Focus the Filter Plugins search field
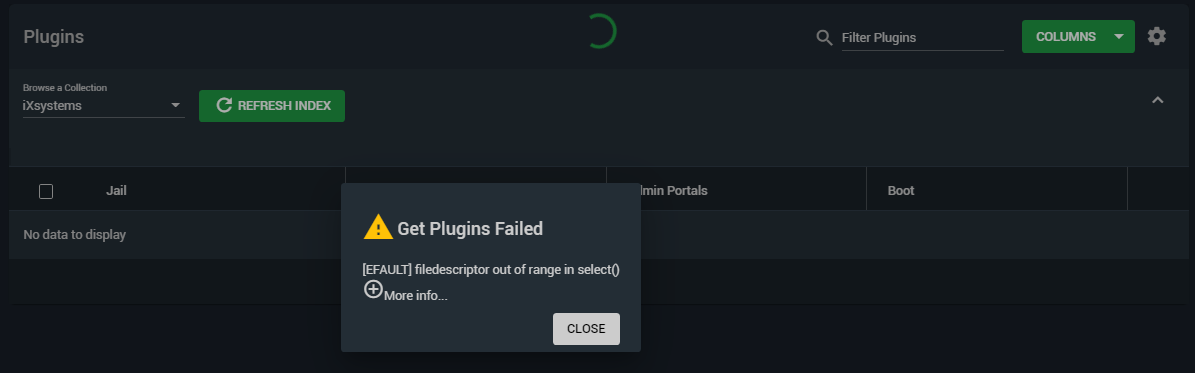 [x=922, y=37]
